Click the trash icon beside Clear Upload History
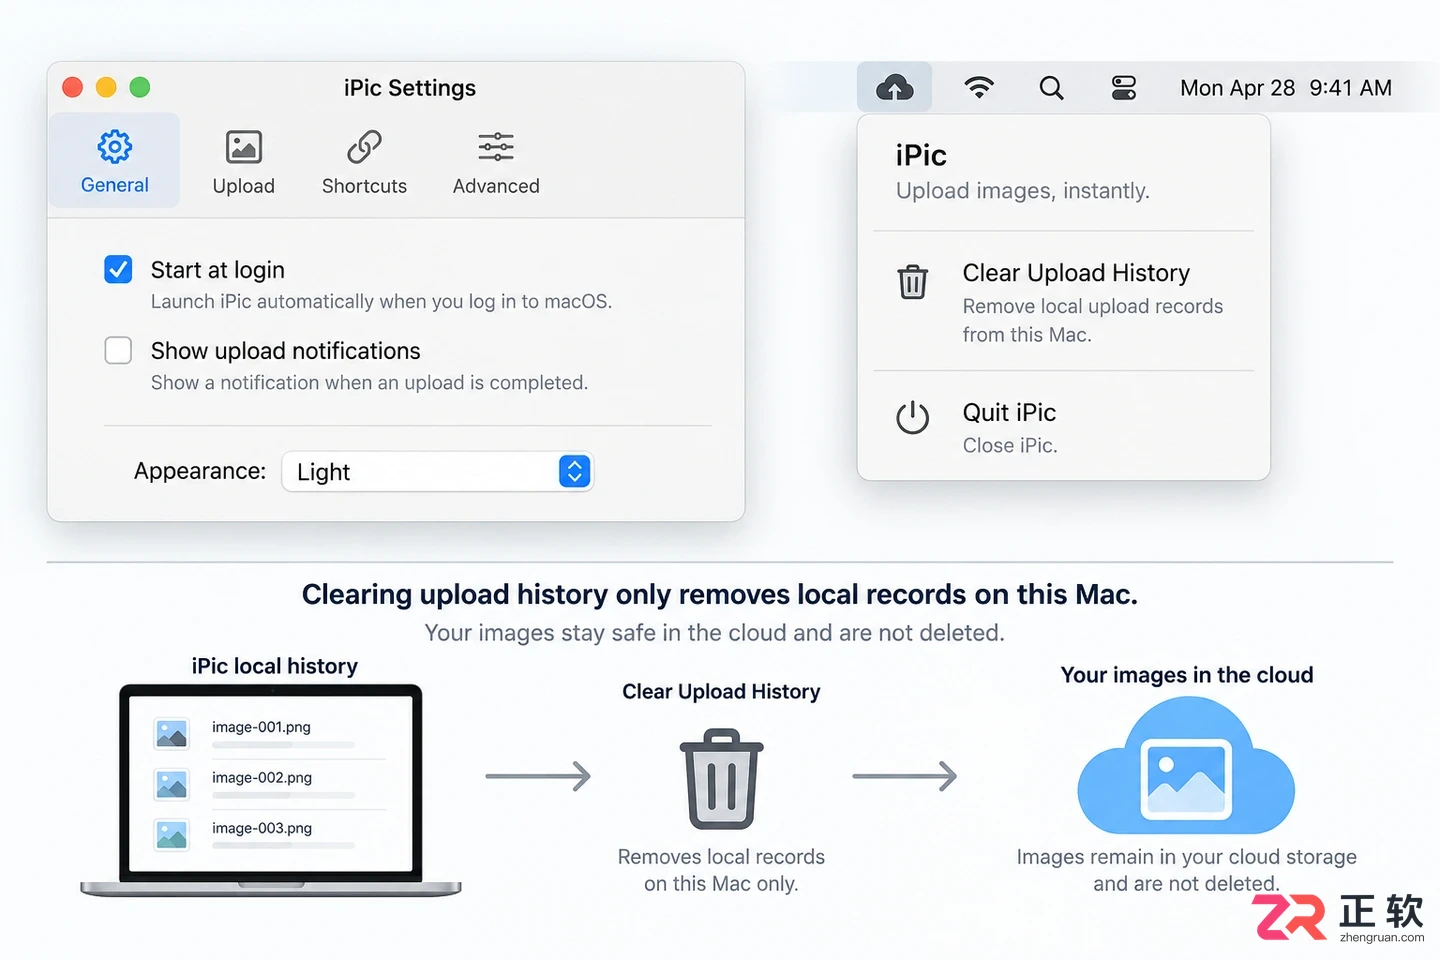1440x960 pixels. (x=912, y=282)
